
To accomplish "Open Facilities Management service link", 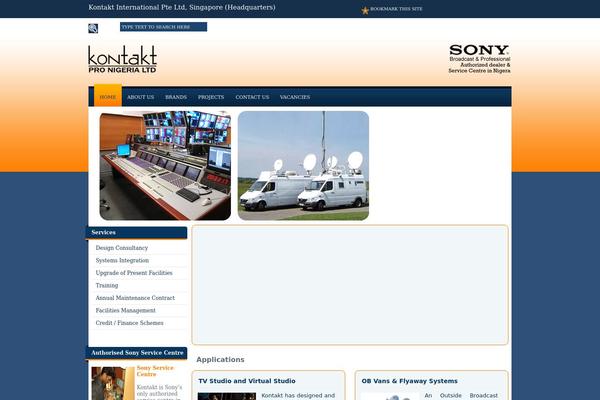I will pyautogui.click(x=126, y=310).
